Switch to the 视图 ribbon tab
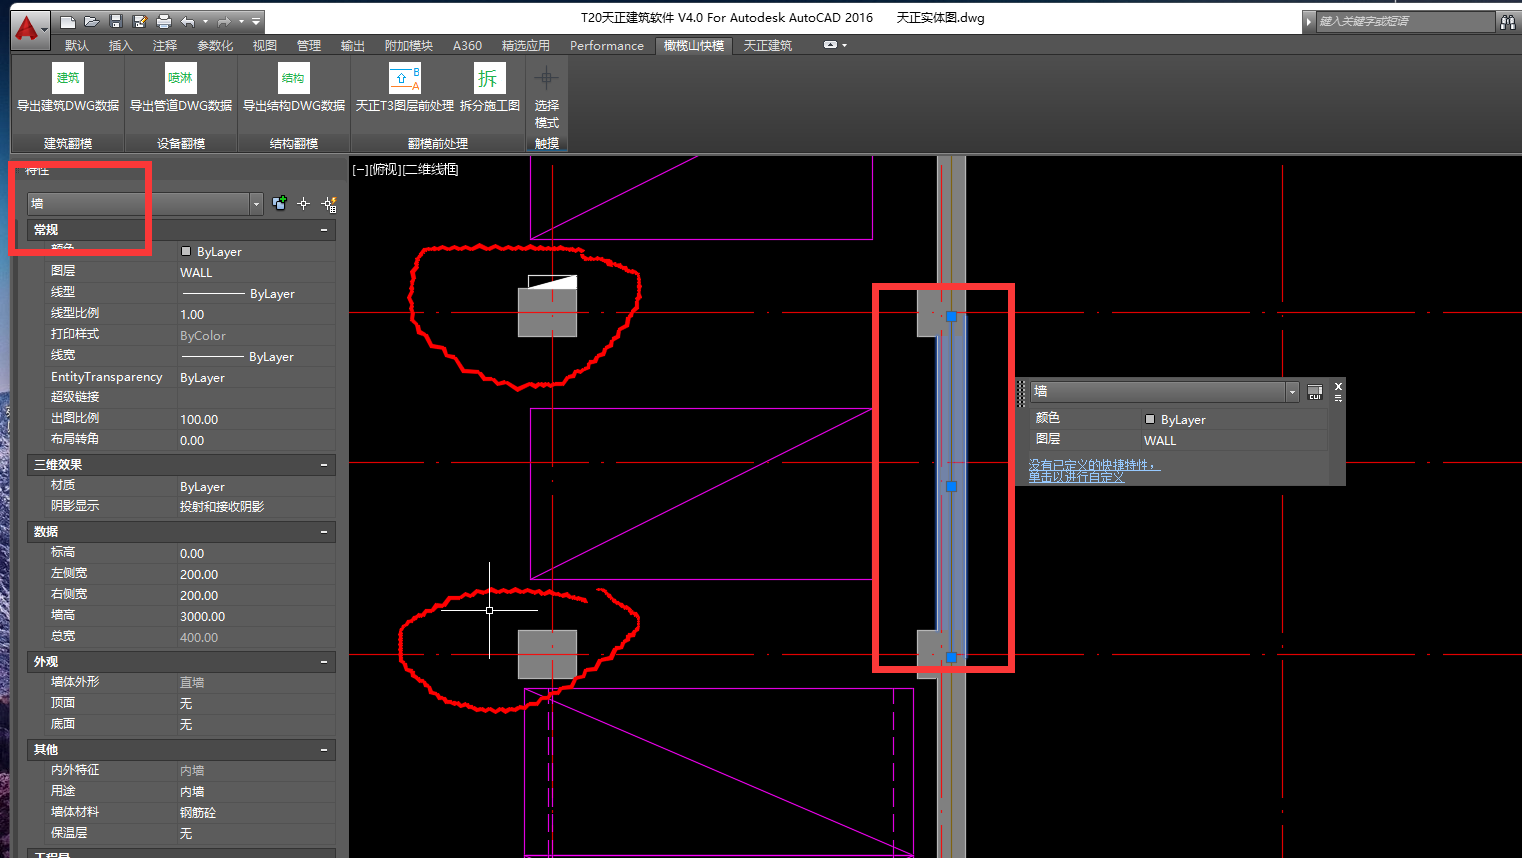This screenshot has width=1522, height=858. point(265,46)
